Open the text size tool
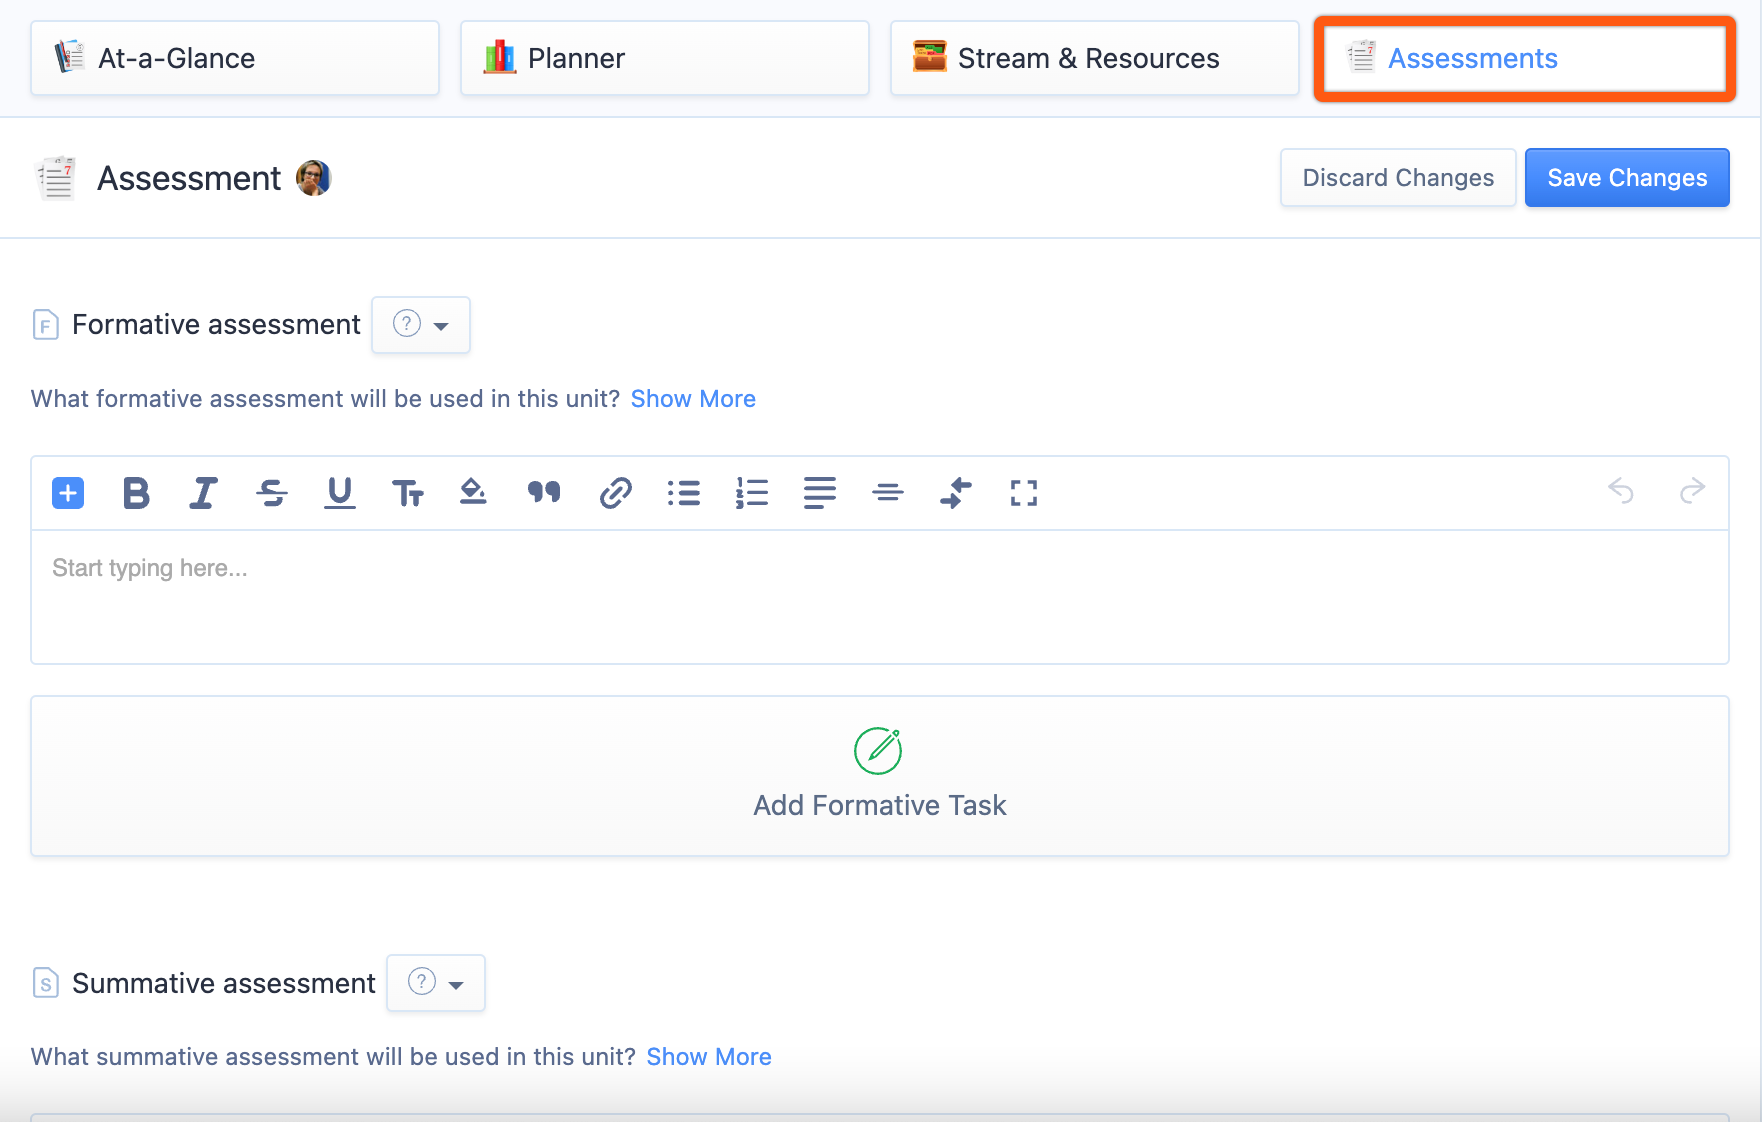This screenshot has height=1122, width=1762. (407, 493)
